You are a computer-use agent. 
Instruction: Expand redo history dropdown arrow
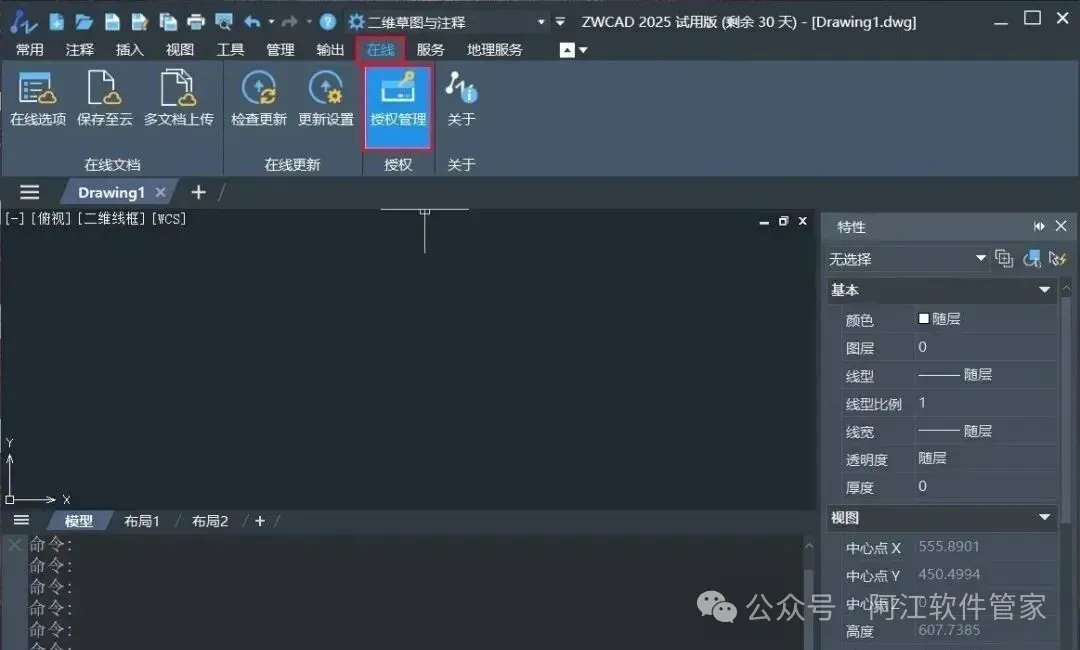click(x=309, y=22)
